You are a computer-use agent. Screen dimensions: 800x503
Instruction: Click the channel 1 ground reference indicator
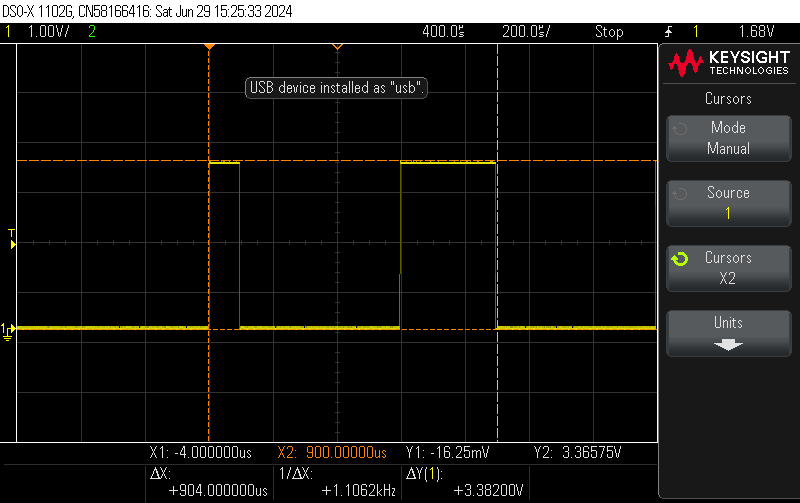point(8,331)
